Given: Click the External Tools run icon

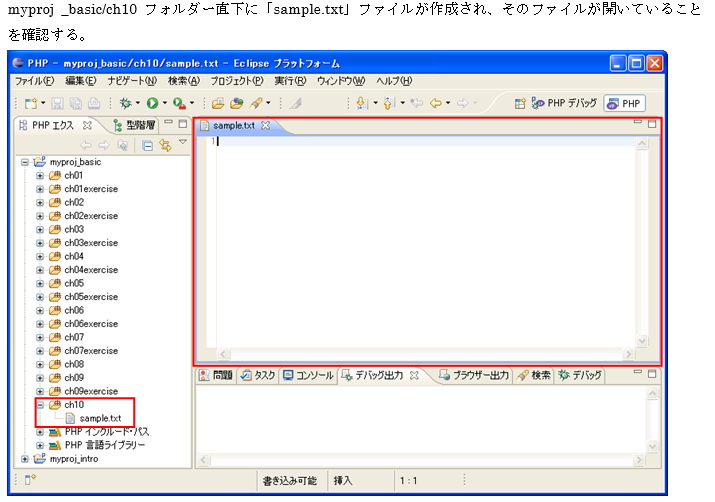Looking at the screenshot, I should [x=179, y=104].
